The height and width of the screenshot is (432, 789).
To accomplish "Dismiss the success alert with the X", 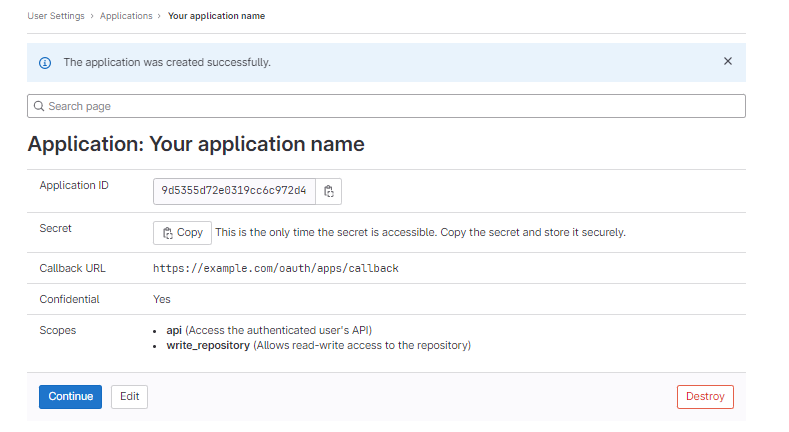I will click(x=728, y=61).
